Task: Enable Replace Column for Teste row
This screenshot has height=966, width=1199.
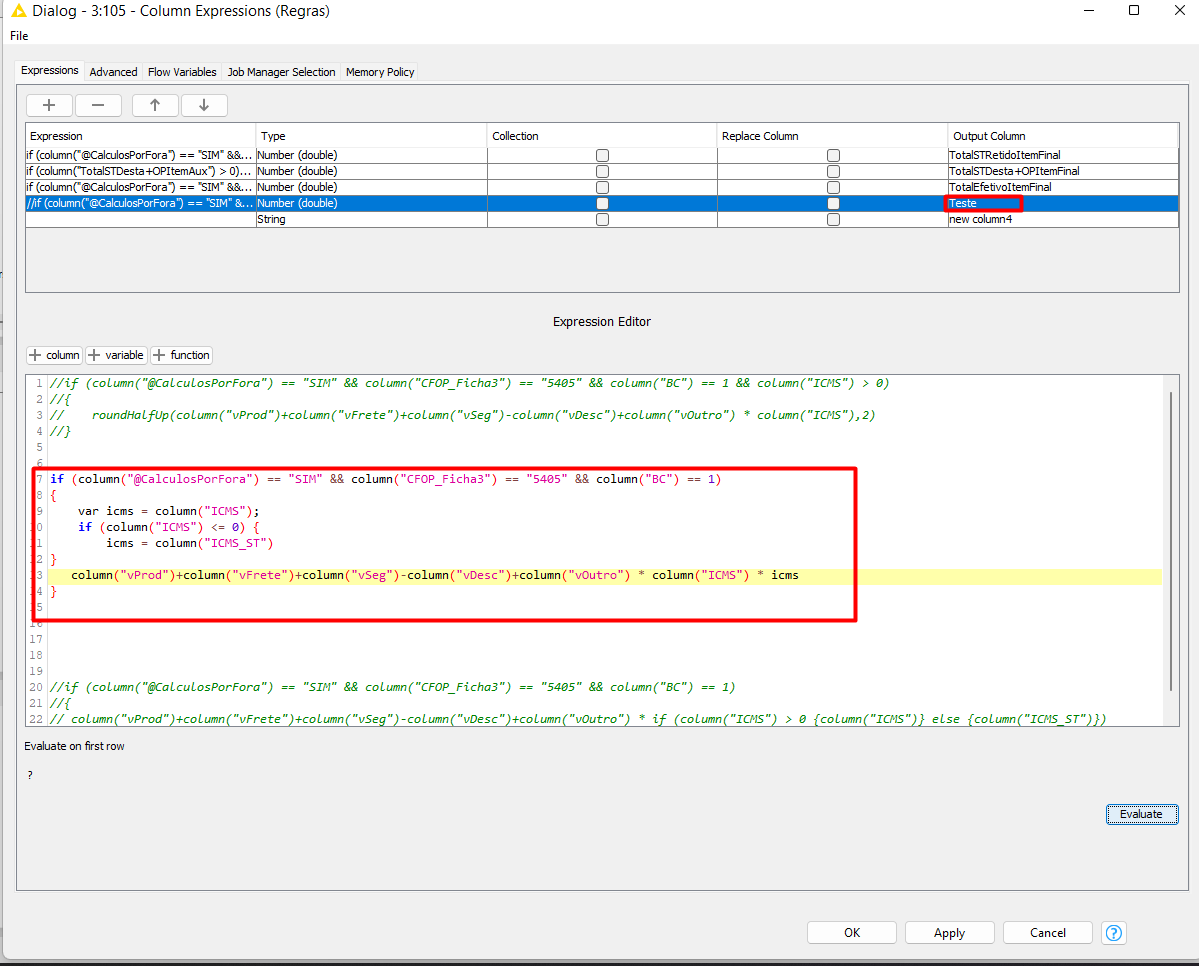Action: (x=833, y=203)
